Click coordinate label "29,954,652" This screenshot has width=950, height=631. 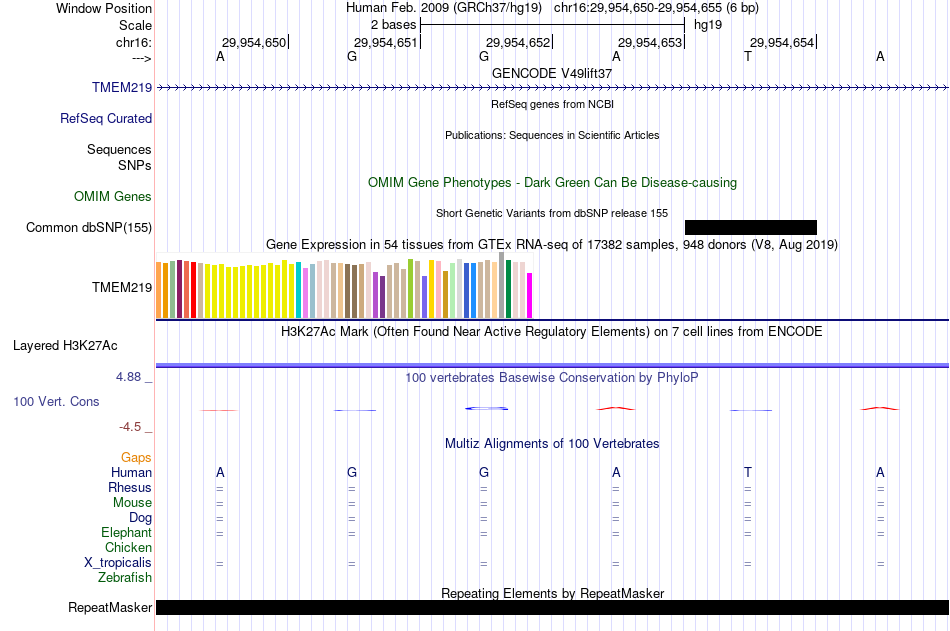point(518,42)
